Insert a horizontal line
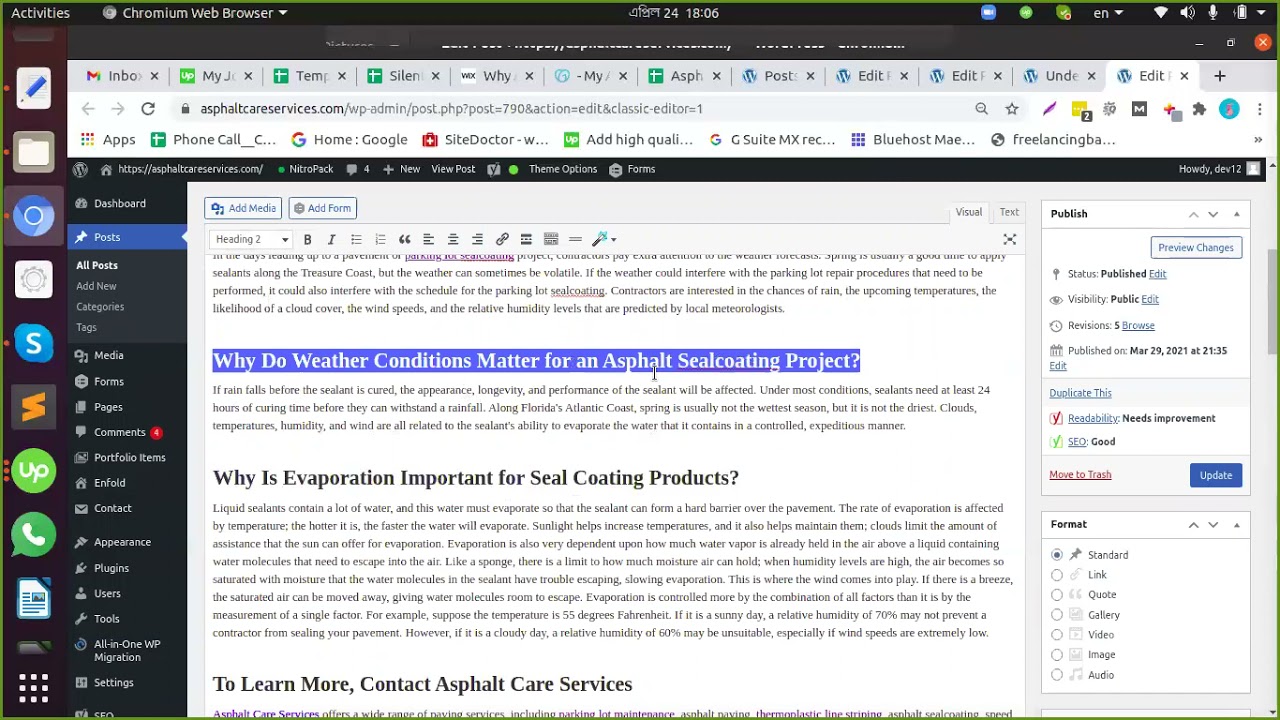 point(575,239)
